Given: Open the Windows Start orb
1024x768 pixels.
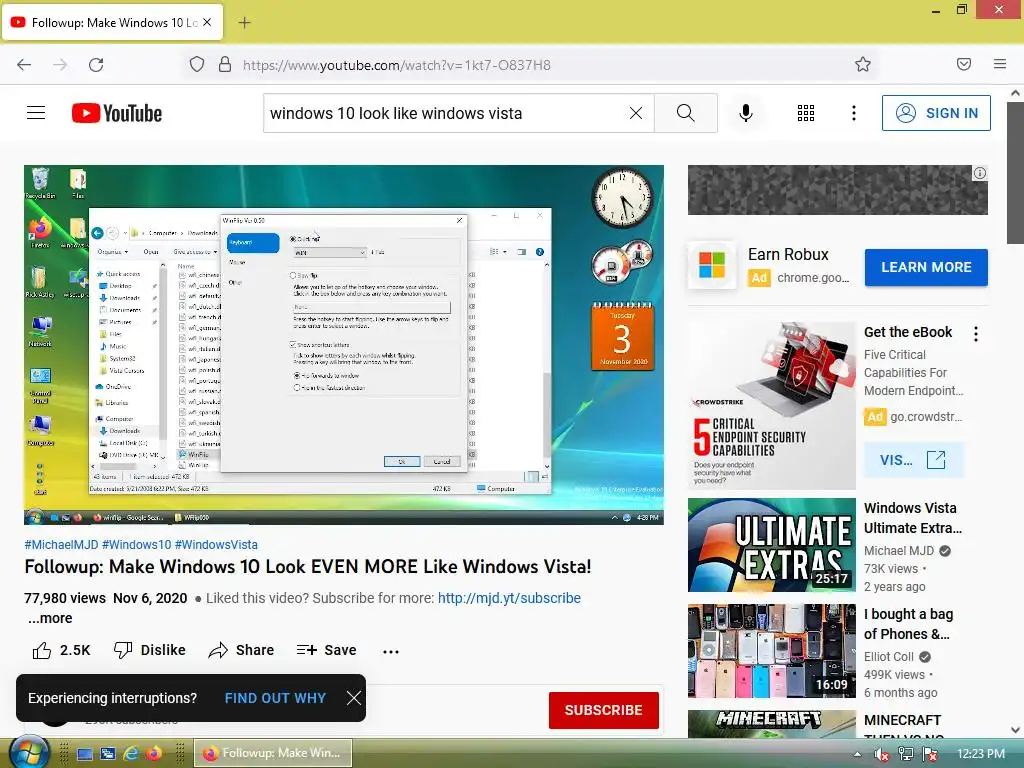Looking at the screenshot, I should click(x=27, y=752).
